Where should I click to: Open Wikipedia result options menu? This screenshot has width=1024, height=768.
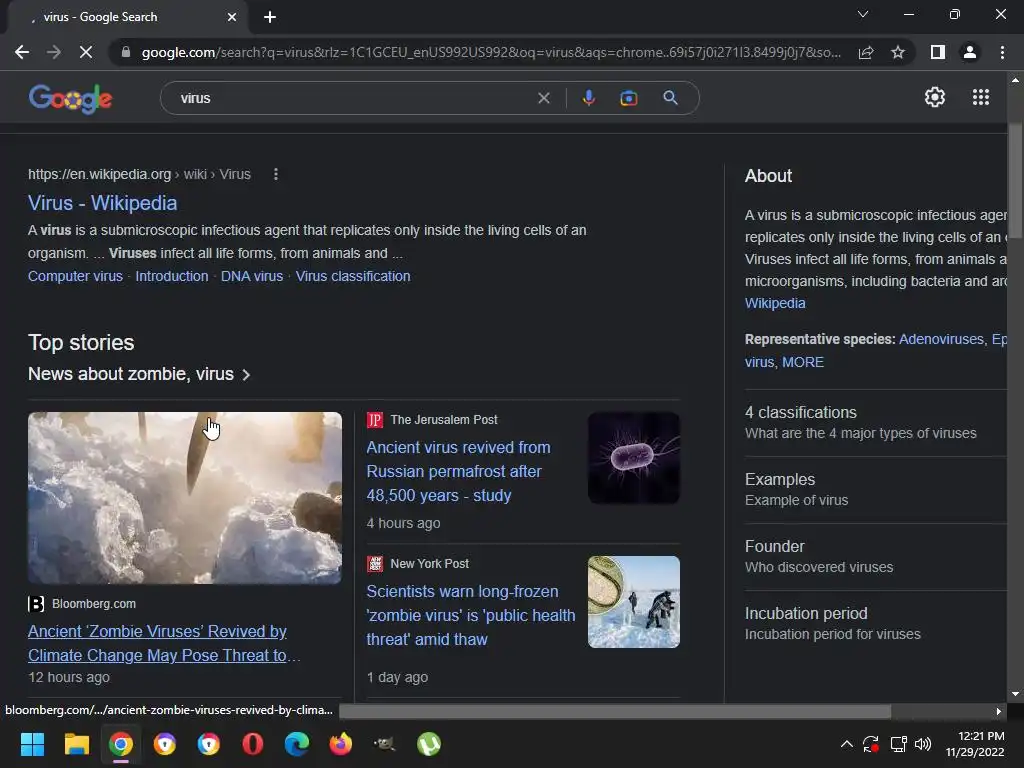click(x=276, y=174)
